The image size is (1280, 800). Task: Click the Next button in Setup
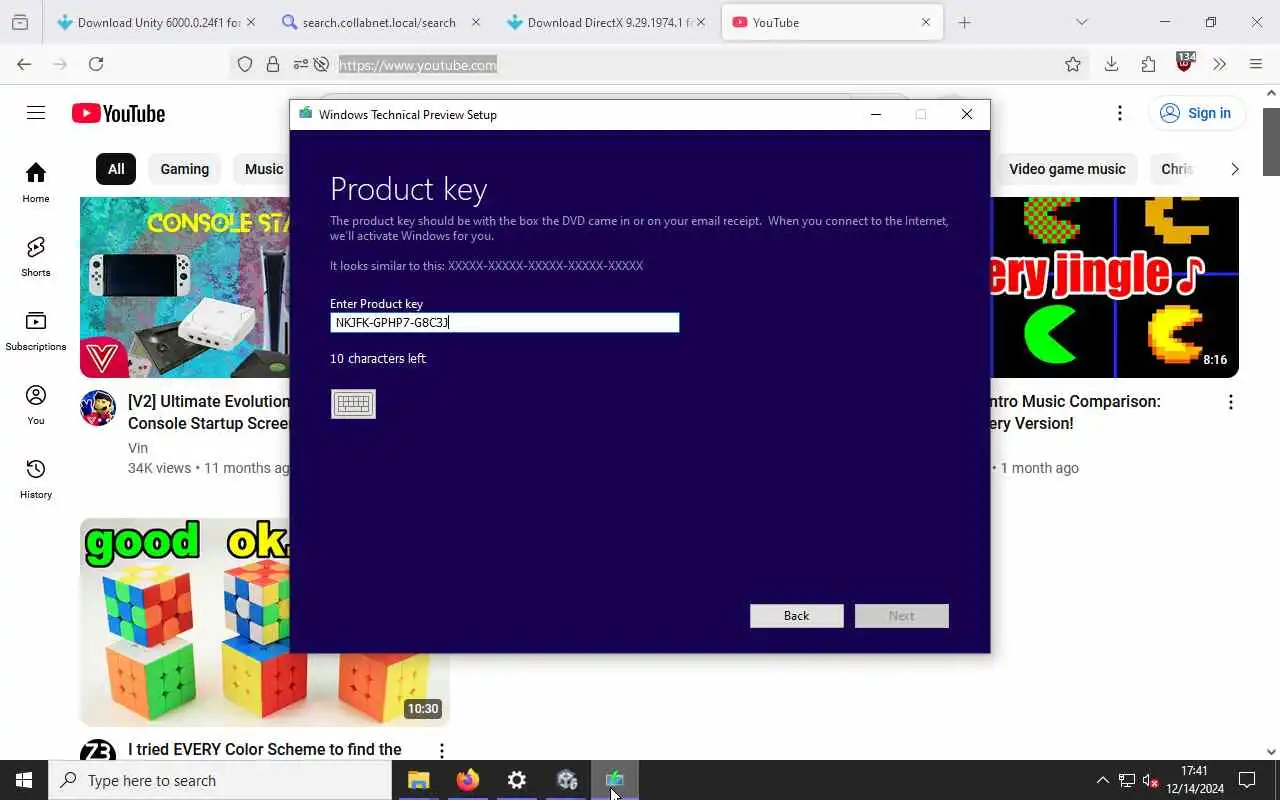901,616
